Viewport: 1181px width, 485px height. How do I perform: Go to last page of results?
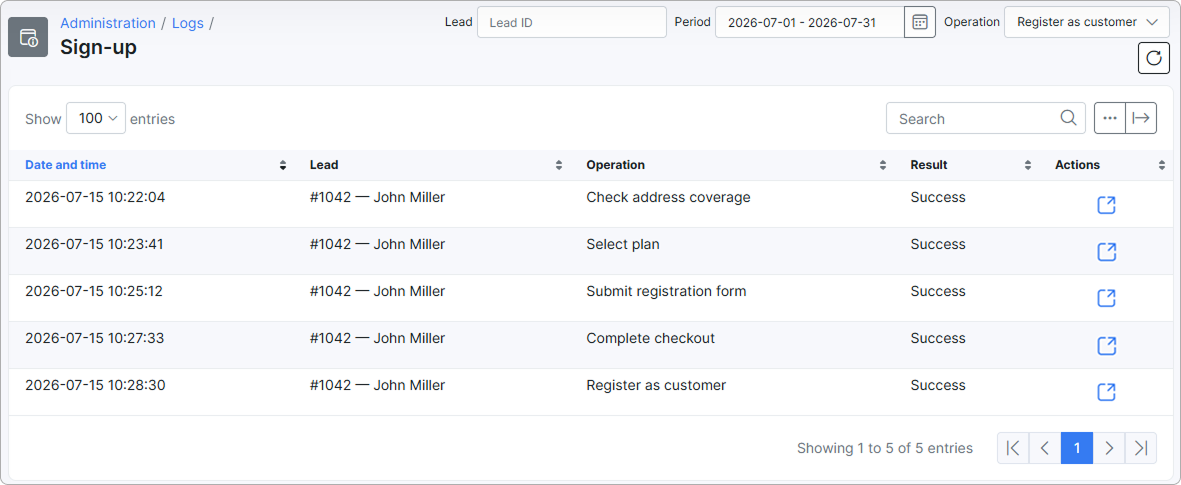pyautogui.click(x=1141, y=448)
